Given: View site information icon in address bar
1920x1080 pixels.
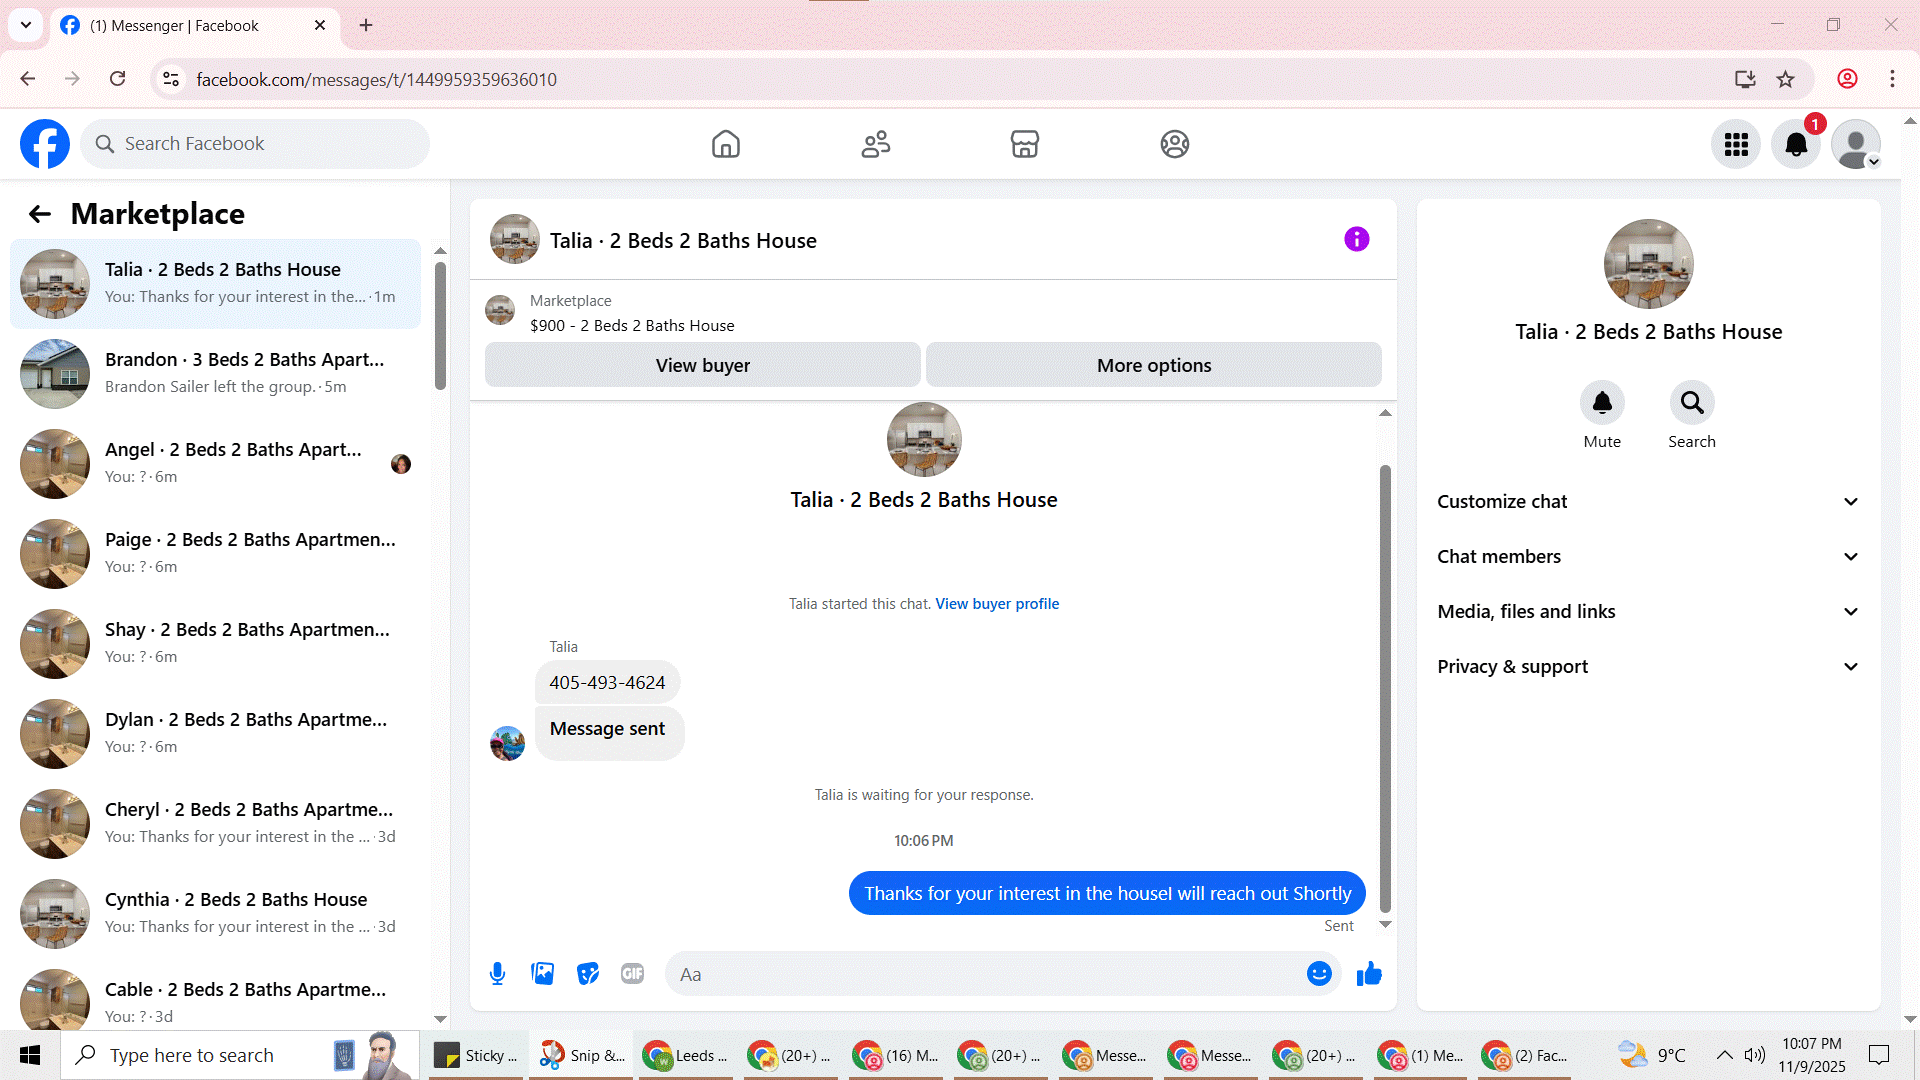Looking at the screenshot, I should coord(171,79).
